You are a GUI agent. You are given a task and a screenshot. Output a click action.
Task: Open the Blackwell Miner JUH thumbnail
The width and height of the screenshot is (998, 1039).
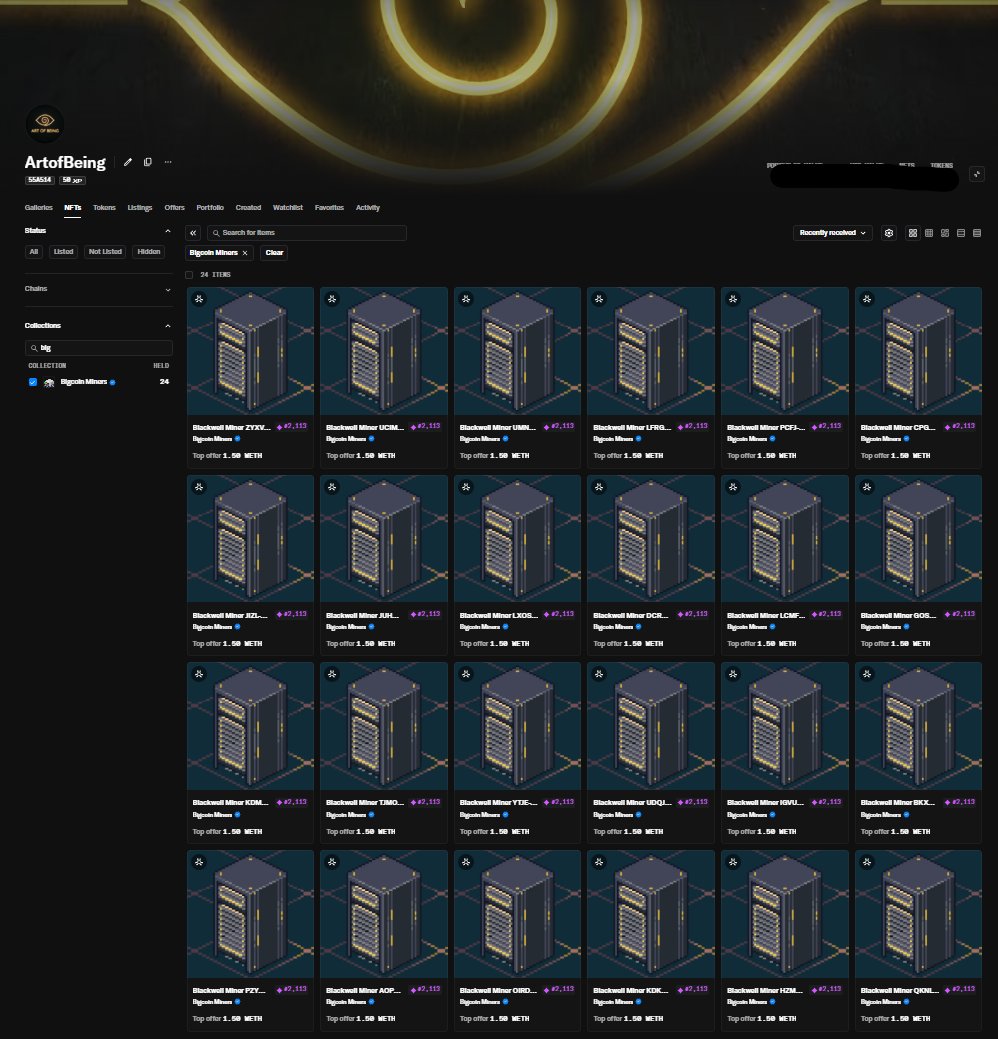tap(384, 538)
